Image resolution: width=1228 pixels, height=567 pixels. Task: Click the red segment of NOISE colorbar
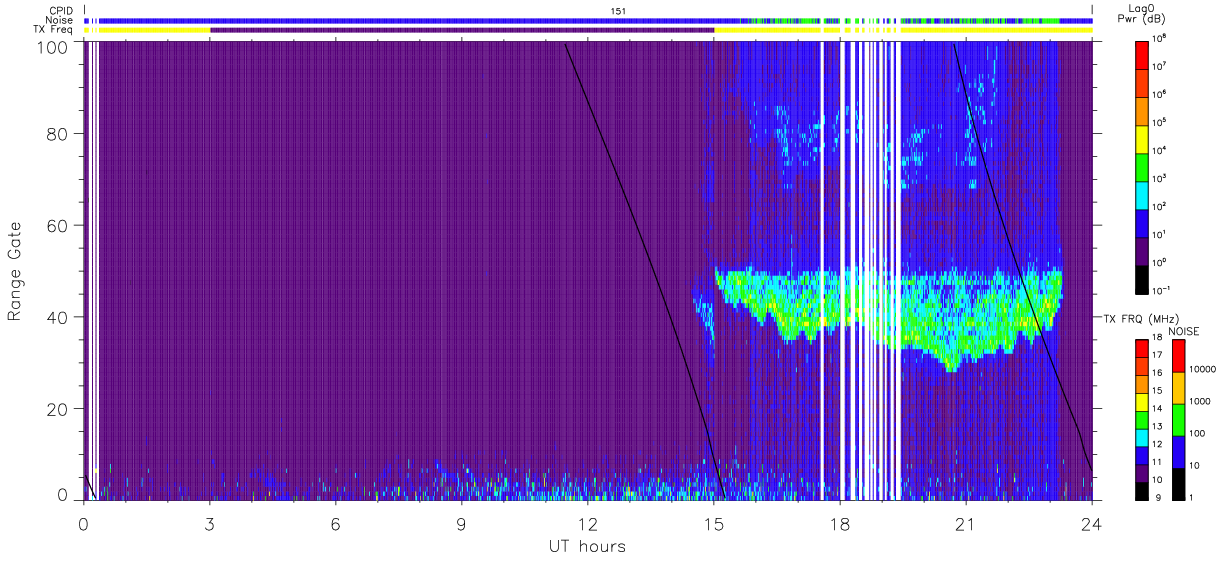(1178, 356)
